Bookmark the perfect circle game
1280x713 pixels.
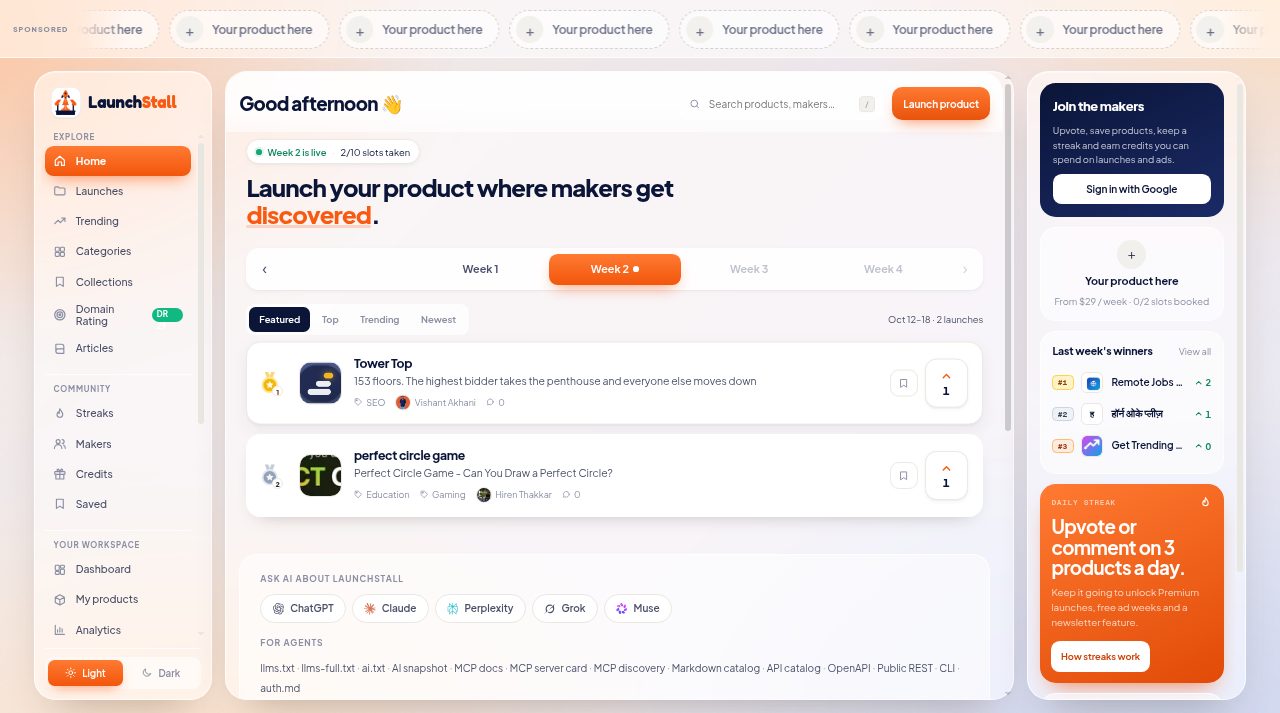[904, 476]
